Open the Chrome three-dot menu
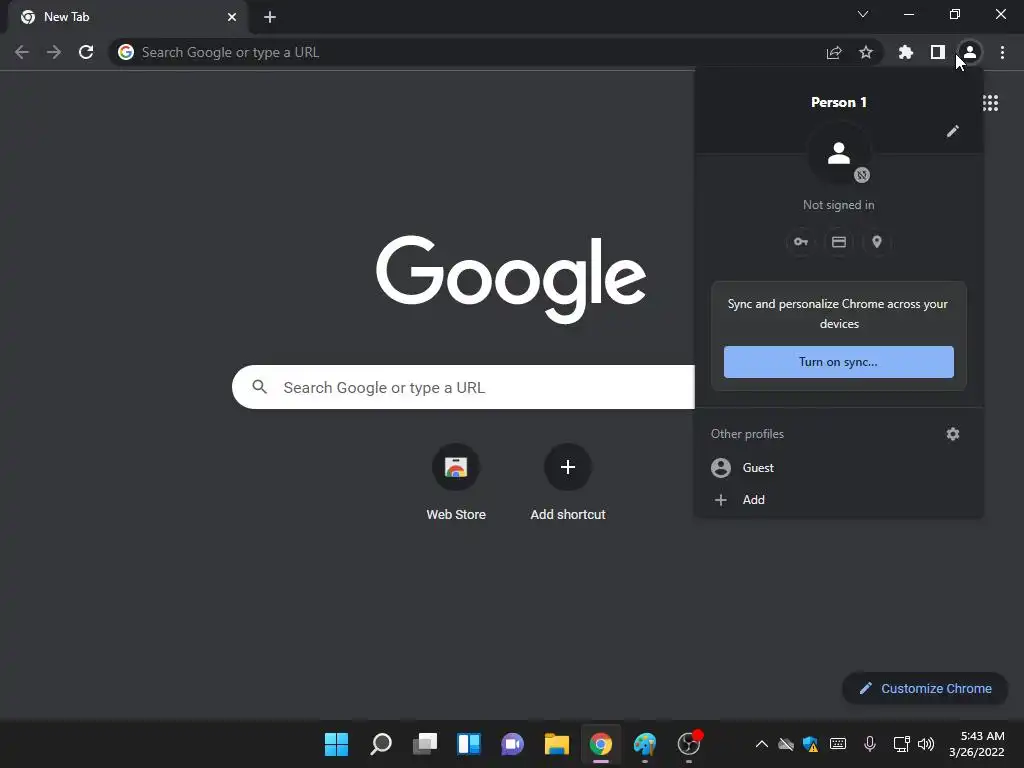Viewport: 1024px width, 768px height. (x=1002, y=52)
